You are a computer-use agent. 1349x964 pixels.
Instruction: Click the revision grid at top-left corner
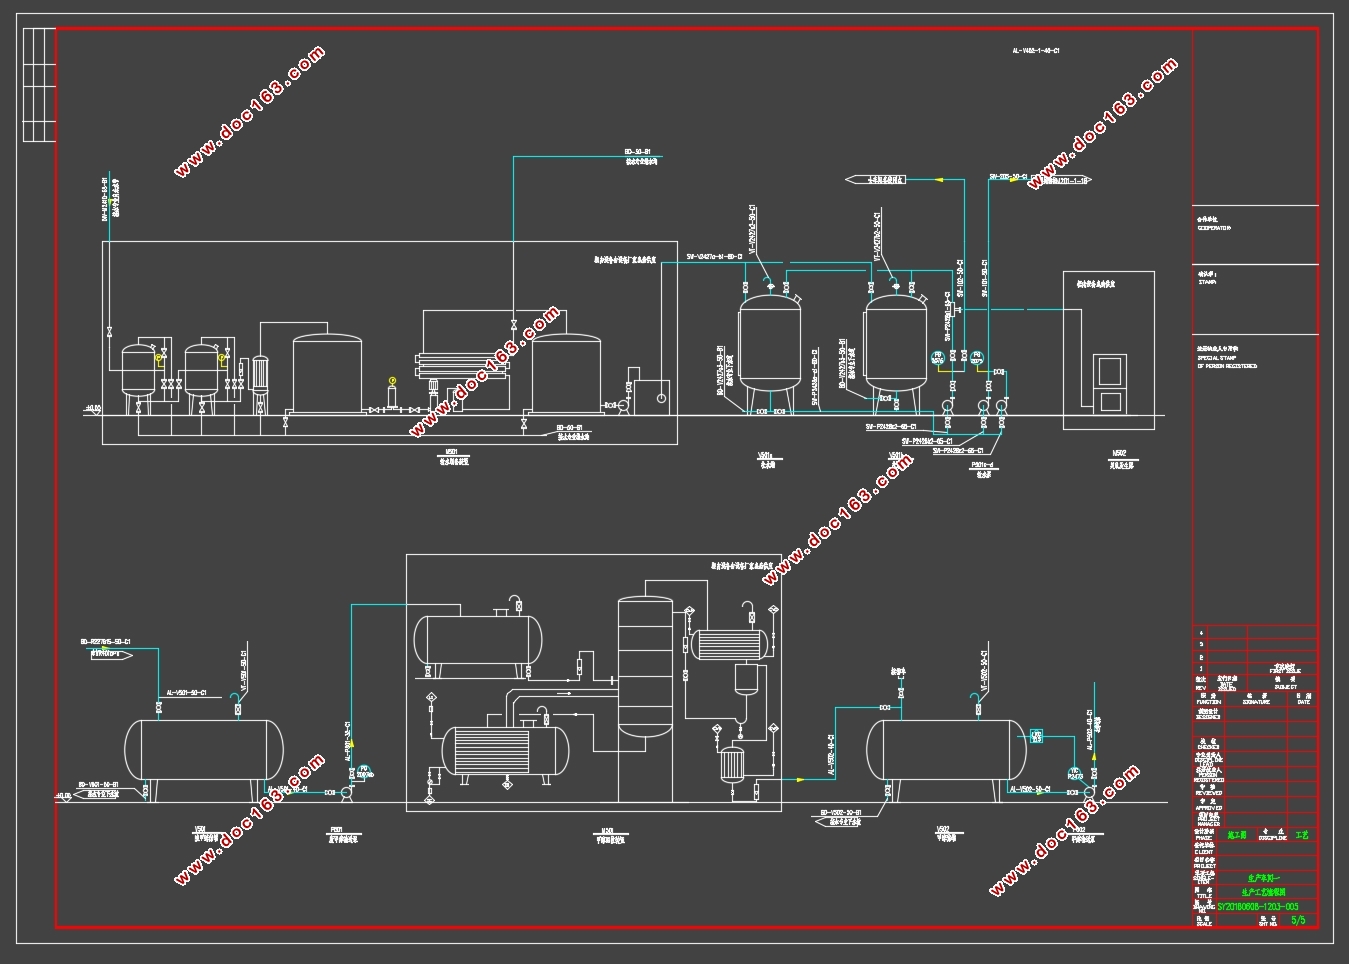(x=38, y=85)
